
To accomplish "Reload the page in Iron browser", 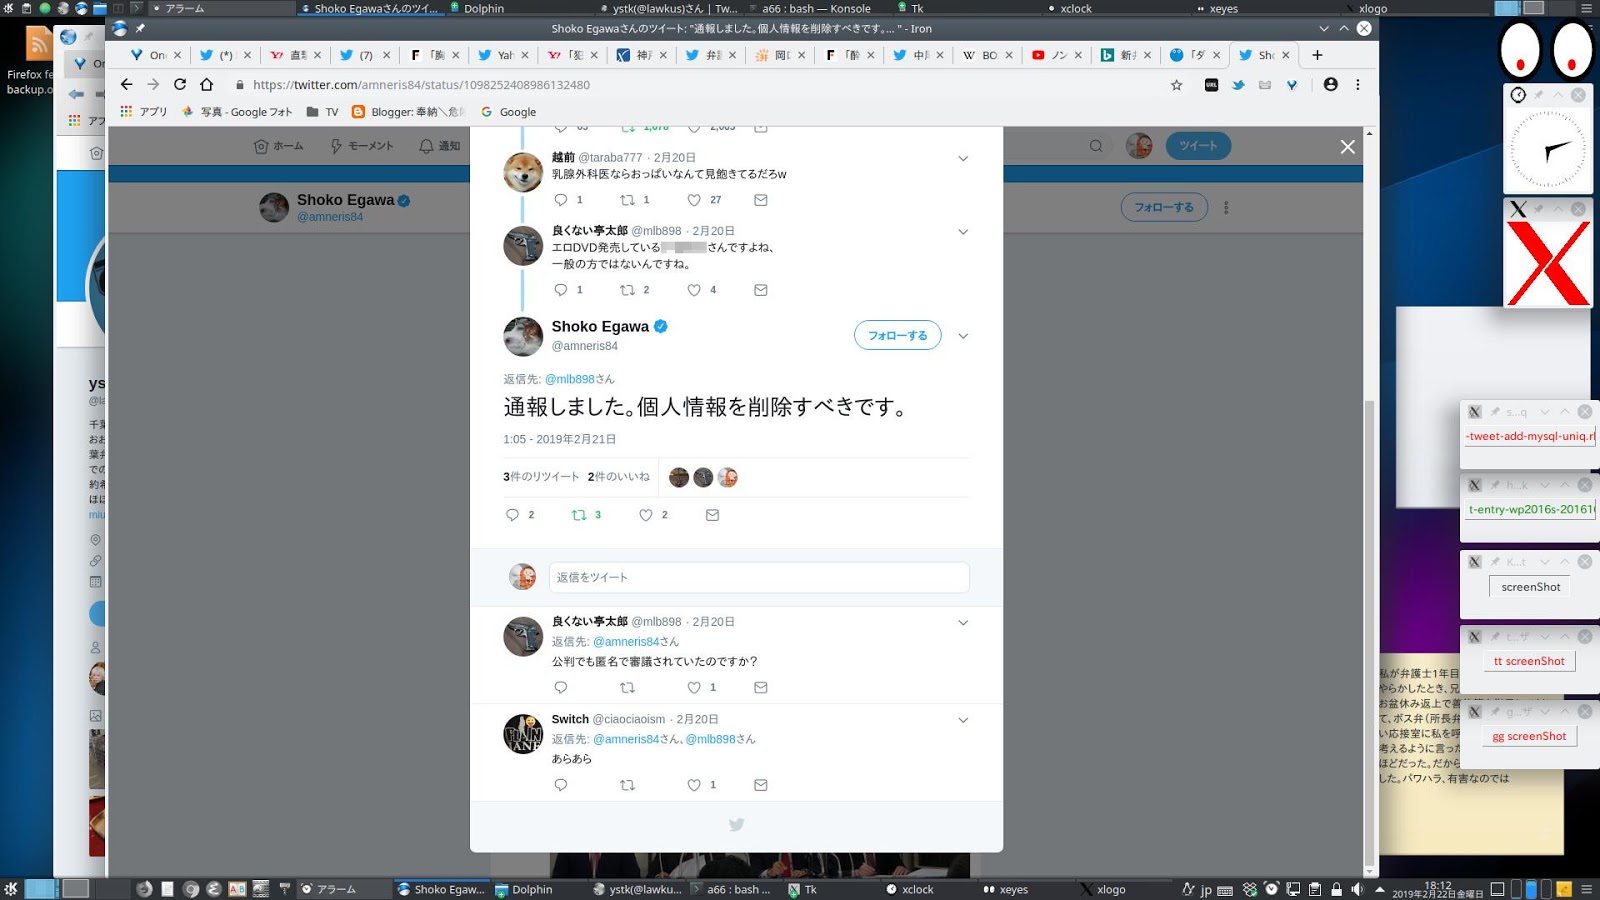I will 180,85.
